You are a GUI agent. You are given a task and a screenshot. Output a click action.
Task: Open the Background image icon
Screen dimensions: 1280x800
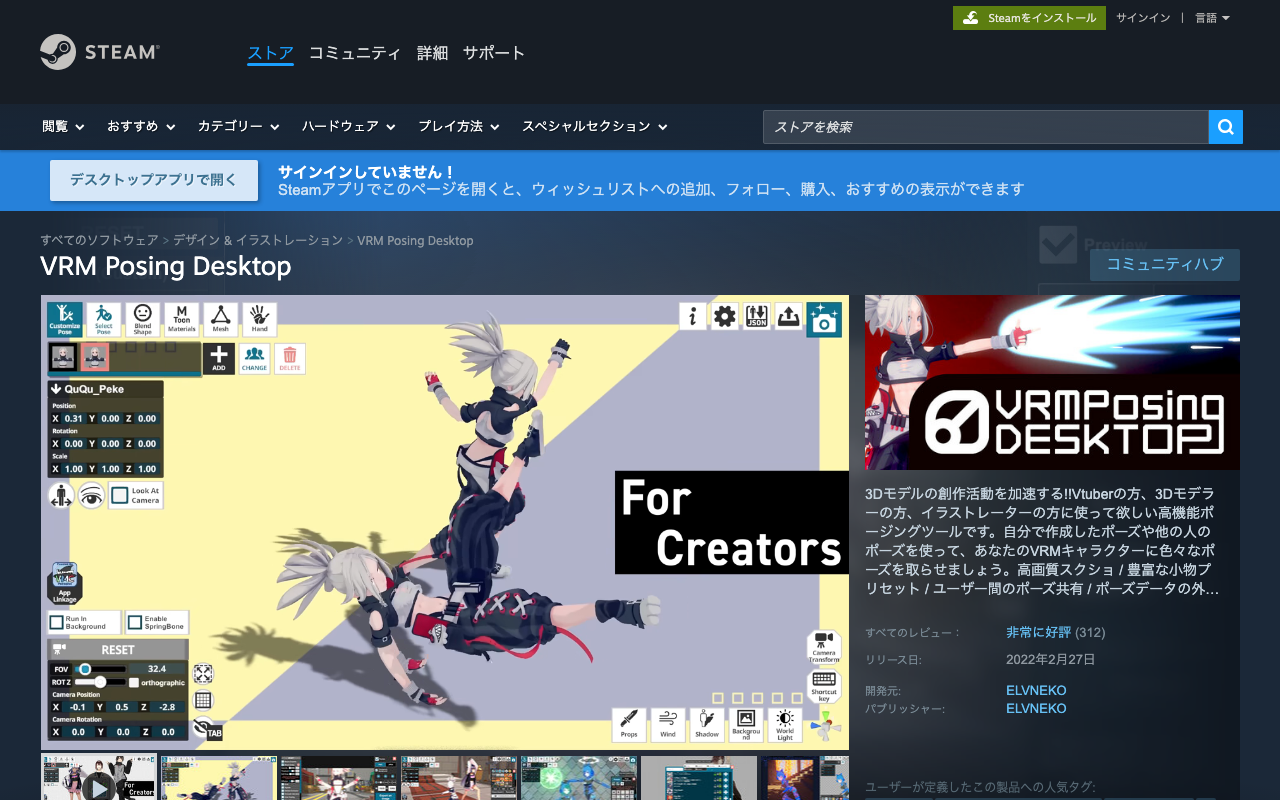(x=746, y=724)
